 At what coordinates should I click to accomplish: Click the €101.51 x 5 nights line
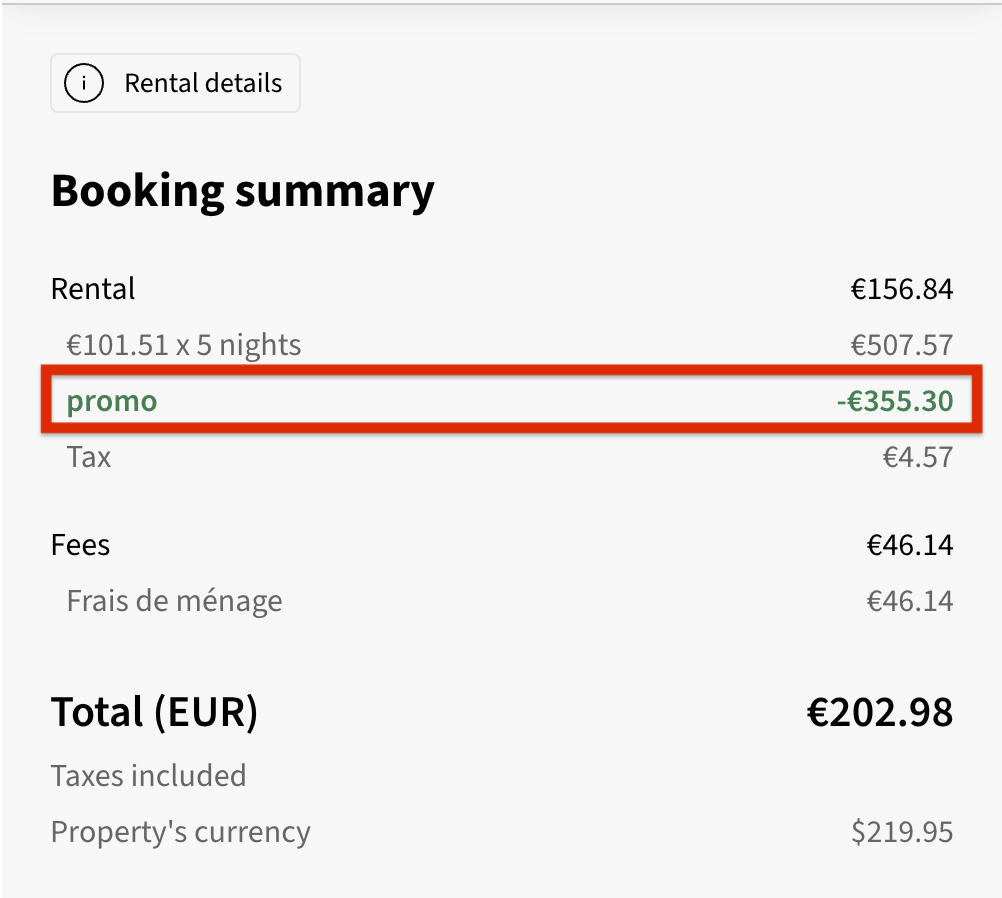pos(183,346)
